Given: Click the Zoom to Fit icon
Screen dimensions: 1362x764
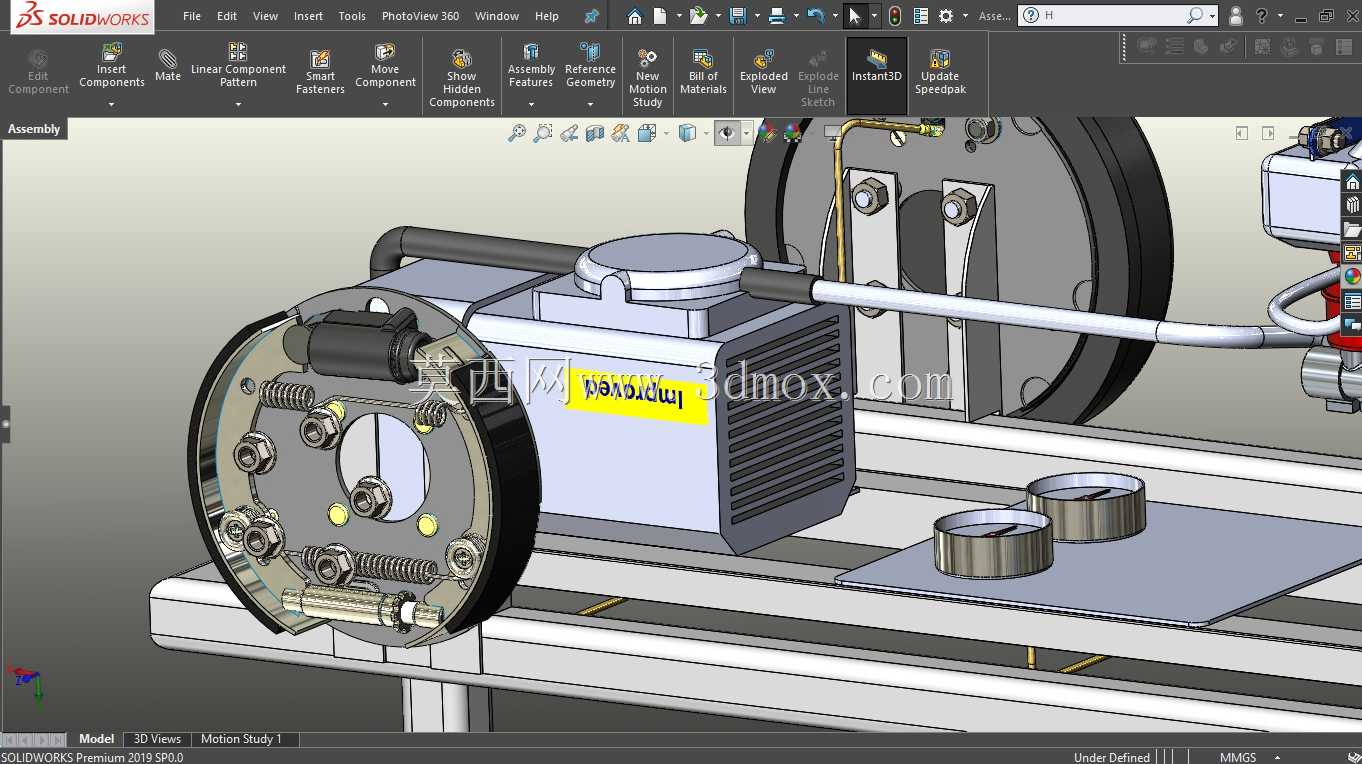Looking at the screenshot, I should coord(517,133).
